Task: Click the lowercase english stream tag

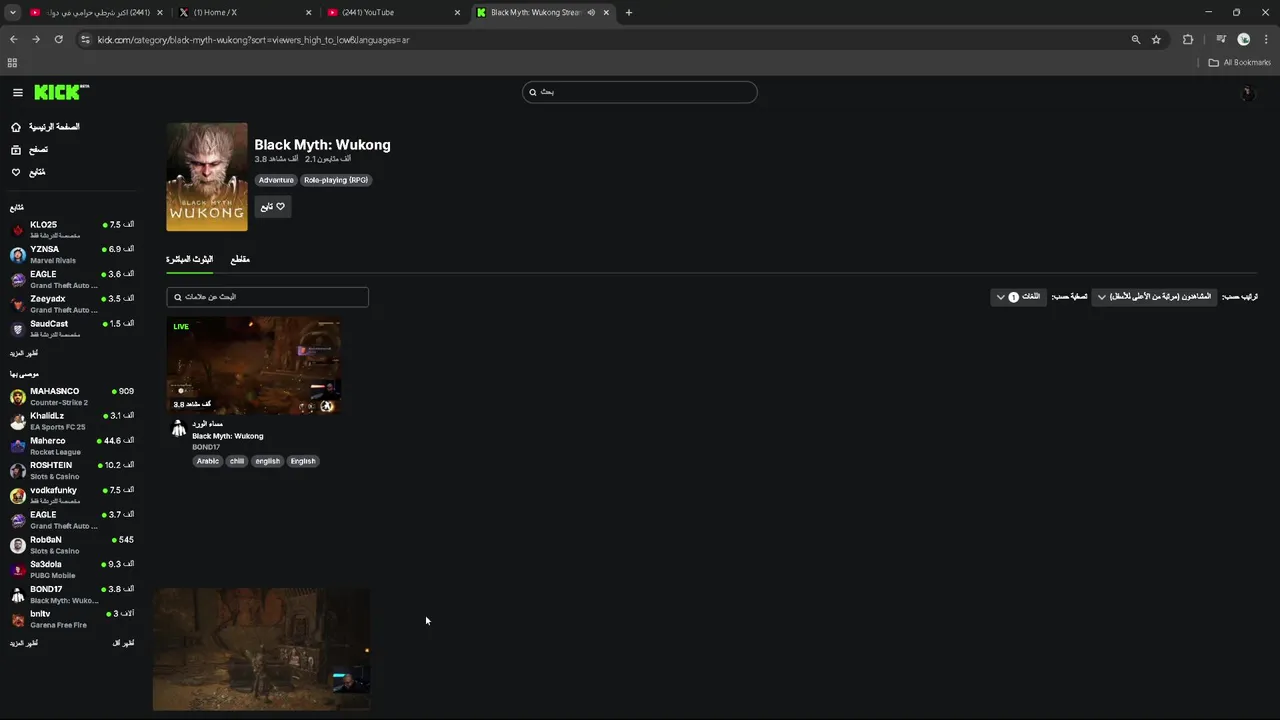Action: coord(268,461)
